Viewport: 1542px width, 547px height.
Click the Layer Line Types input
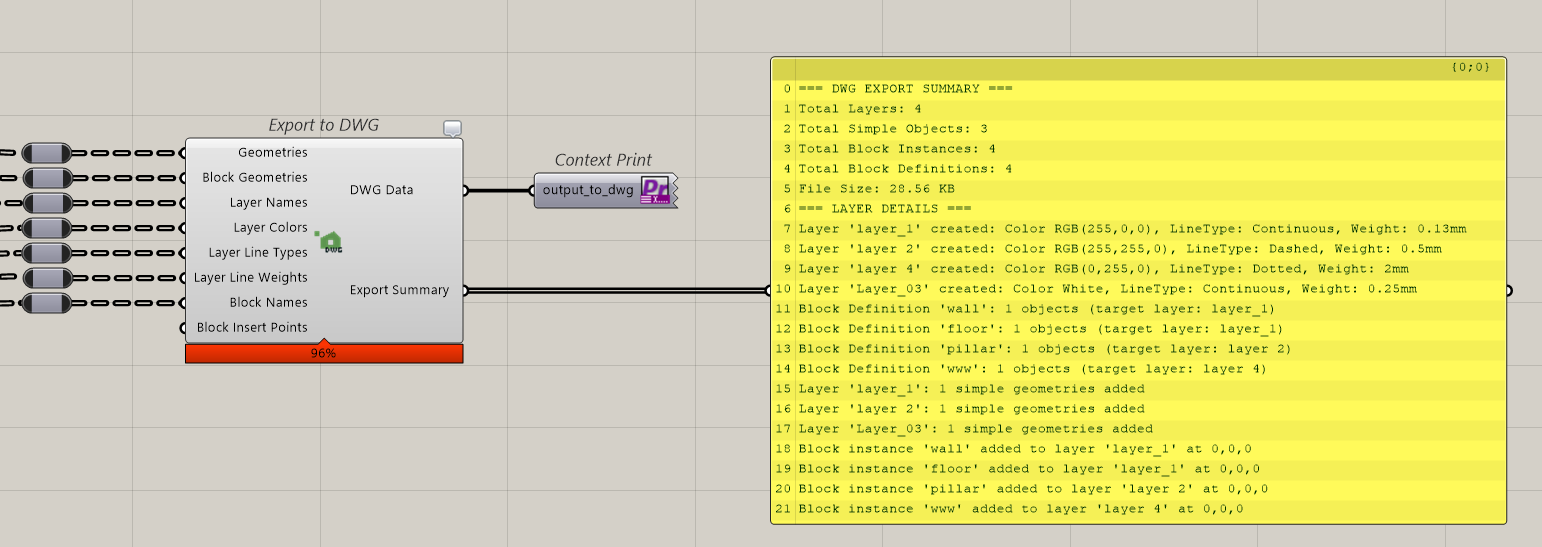[258, 253]
